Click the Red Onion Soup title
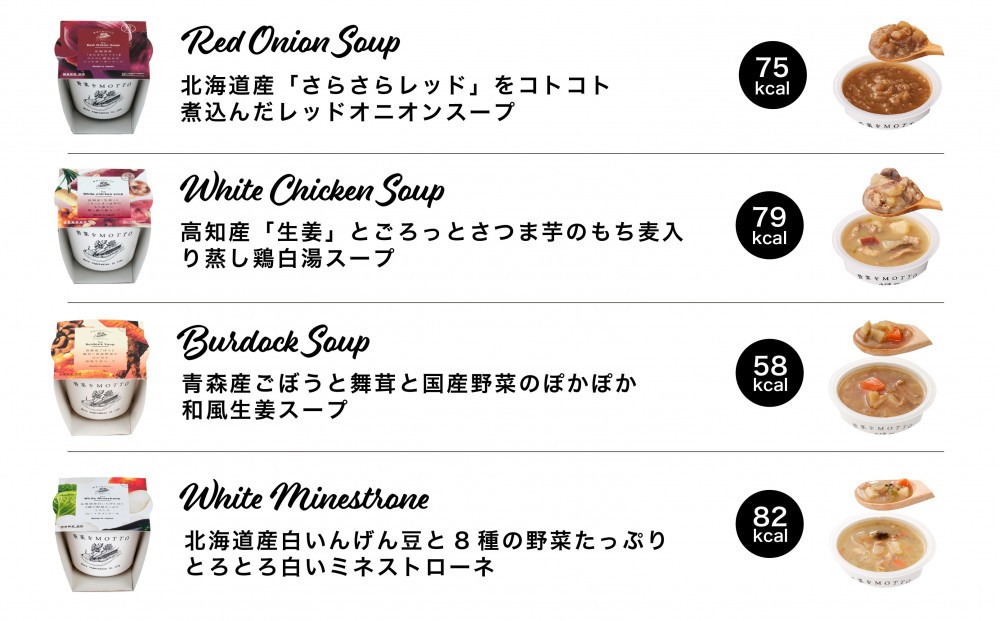 [x=290, y=42]
